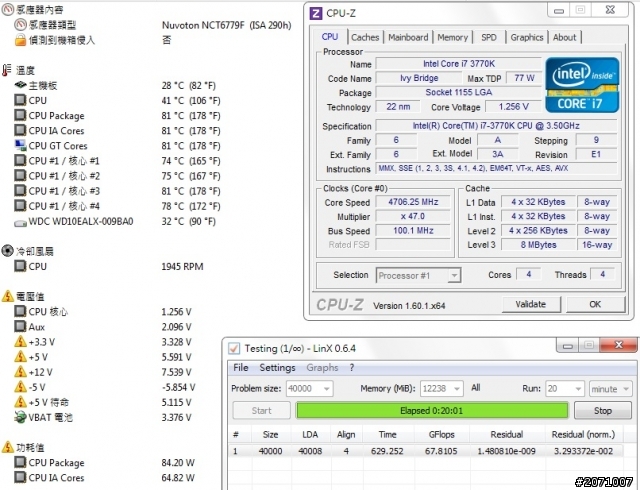Click the Nuvoton NCT6779F sensor value

(227, 25)
